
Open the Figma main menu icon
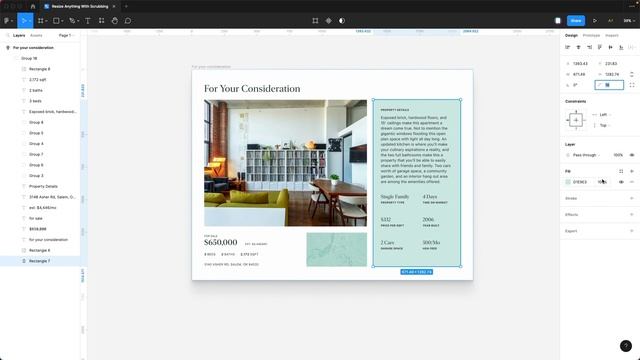[x=7, y=20]
